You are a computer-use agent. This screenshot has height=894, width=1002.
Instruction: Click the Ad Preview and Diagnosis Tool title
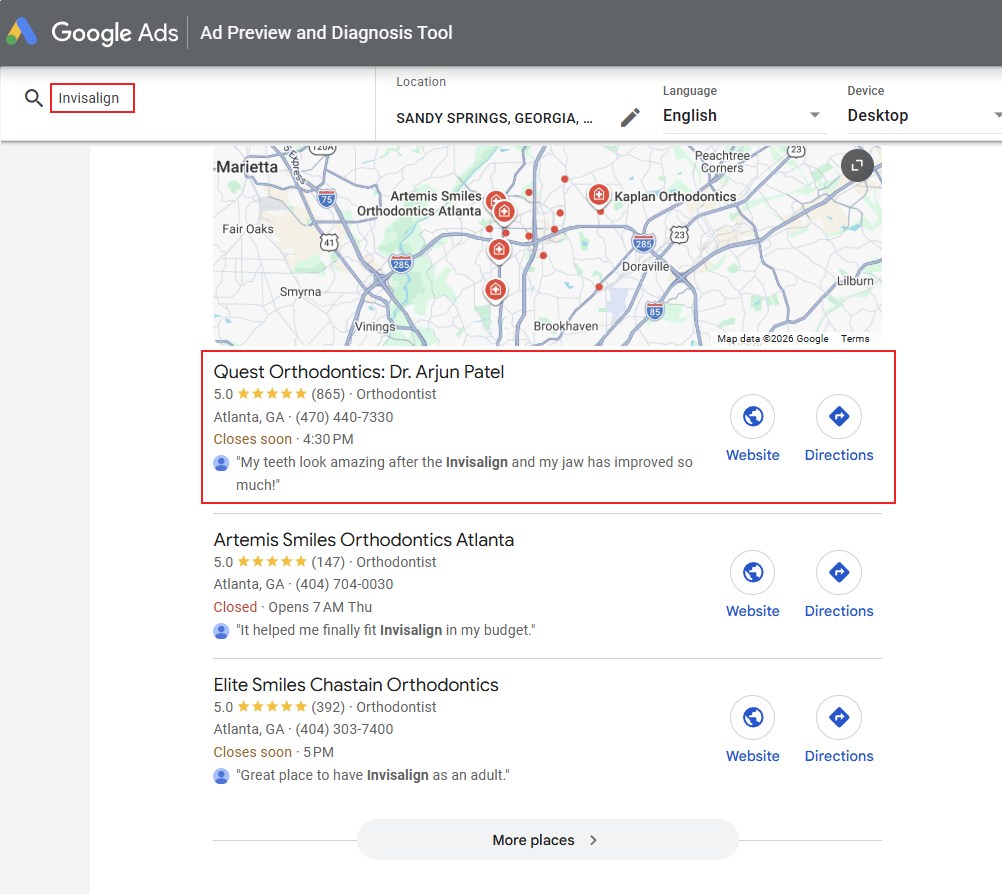tap(327, 33)
